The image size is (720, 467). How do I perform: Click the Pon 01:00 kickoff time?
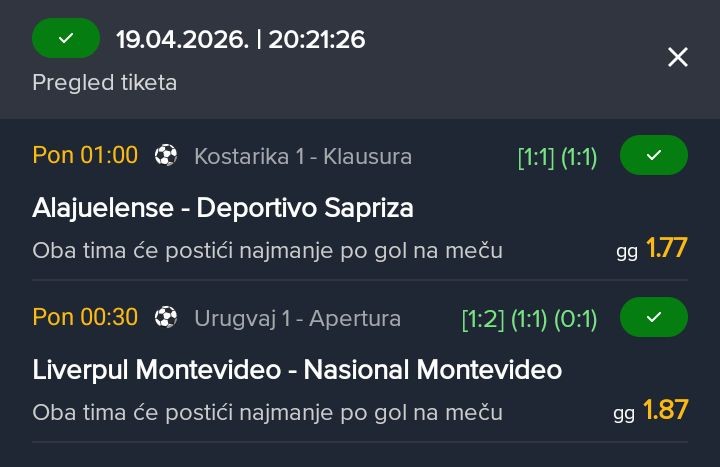pyautogui.click(x=85, y=156)
